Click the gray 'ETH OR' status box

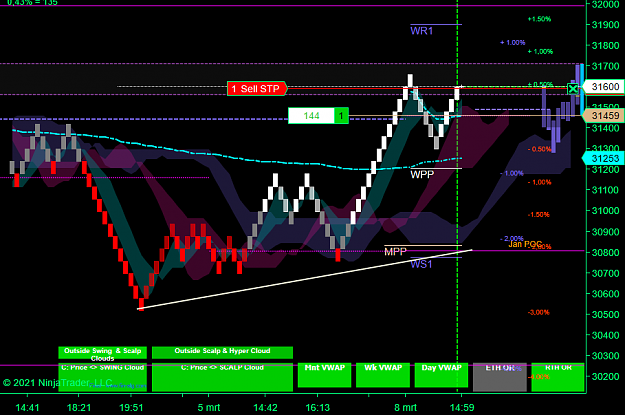coord(500,377)
